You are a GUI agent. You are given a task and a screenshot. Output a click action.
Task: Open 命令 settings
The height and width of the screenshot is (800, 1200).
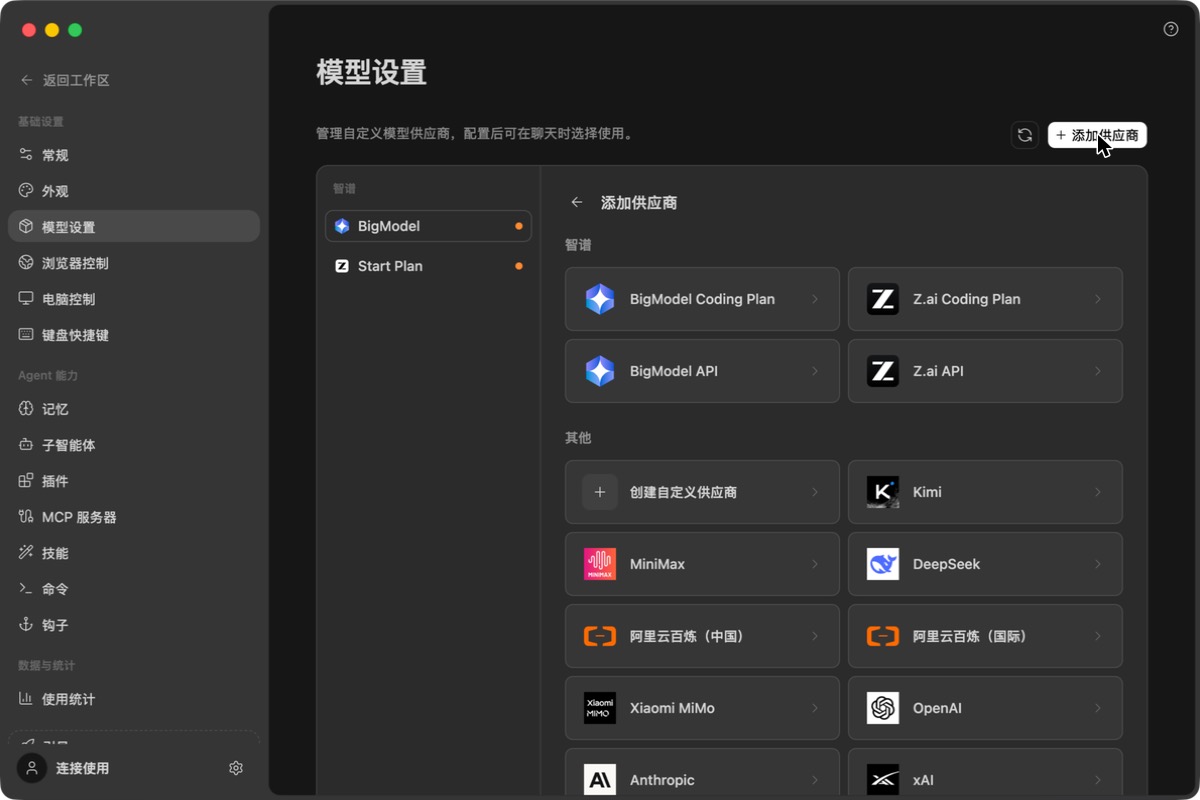click(134, 589)
